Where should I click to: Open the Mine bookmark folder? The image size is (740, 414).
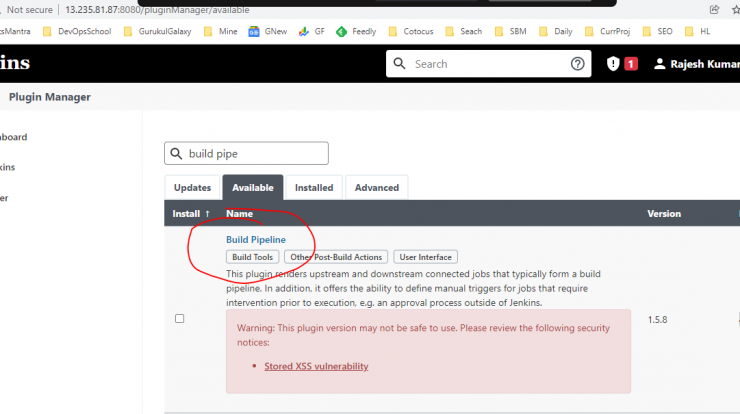click(220, 32)
